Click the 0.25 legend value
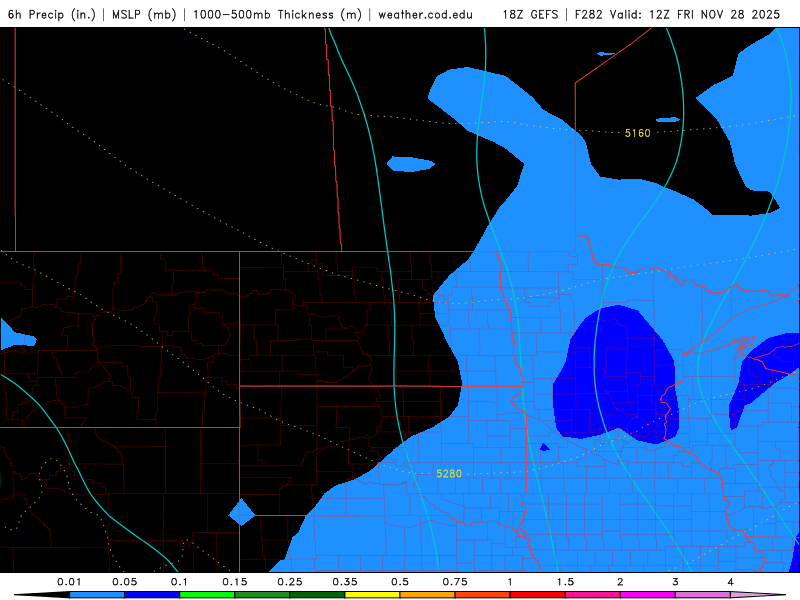800x600 pixels. click(x=290, y=582)
